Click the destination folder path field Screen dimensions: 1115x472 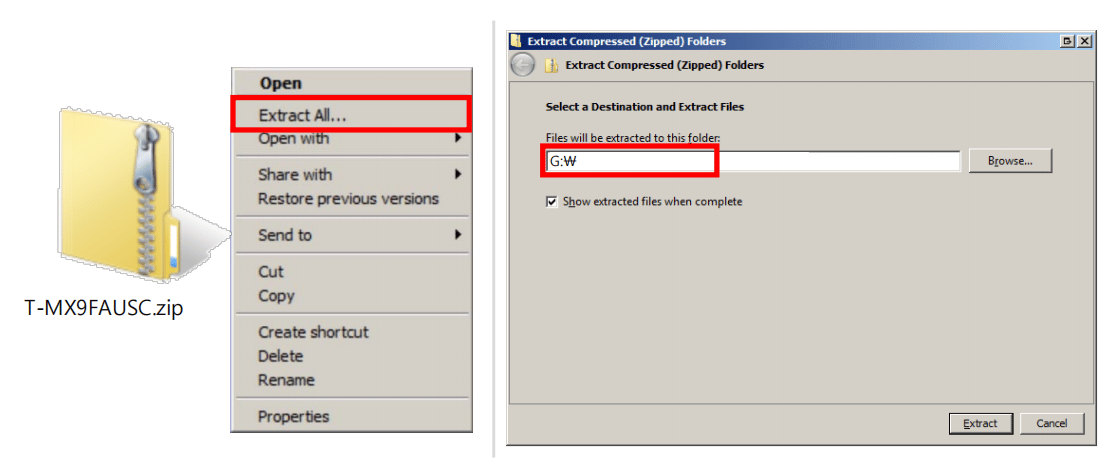tap(753, 161)
